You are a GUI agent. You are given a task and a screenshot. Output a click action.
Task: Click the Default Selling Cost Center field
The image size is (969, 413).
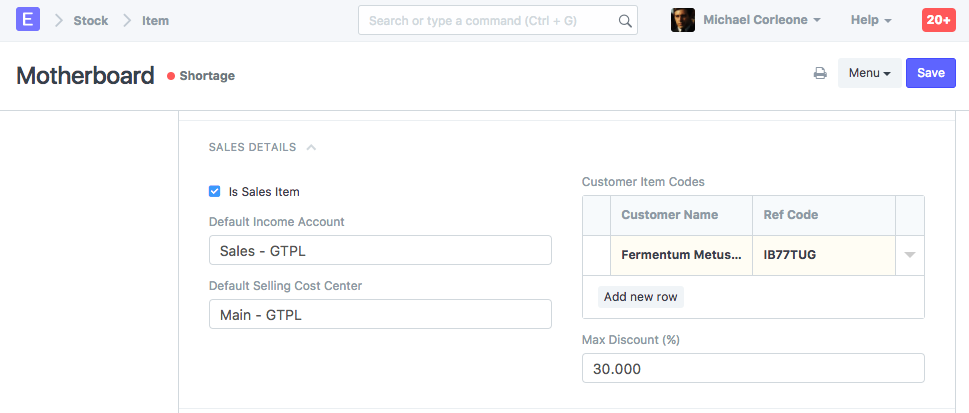pos(380,314)
